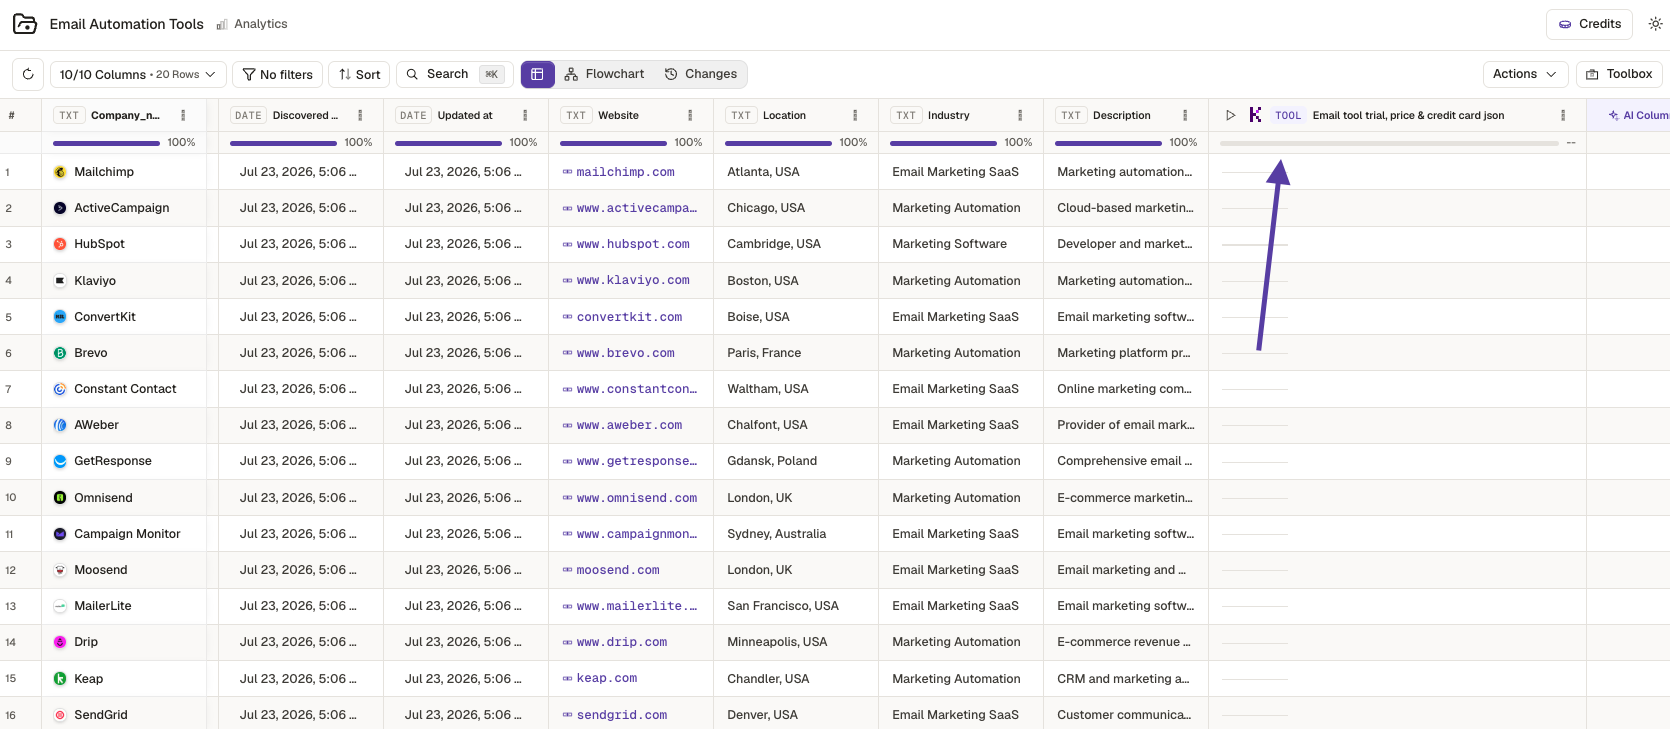The height and width of the screenshot is (729, 1670).
Task: Click the Klaviyo logo icon
Action: 60,281
